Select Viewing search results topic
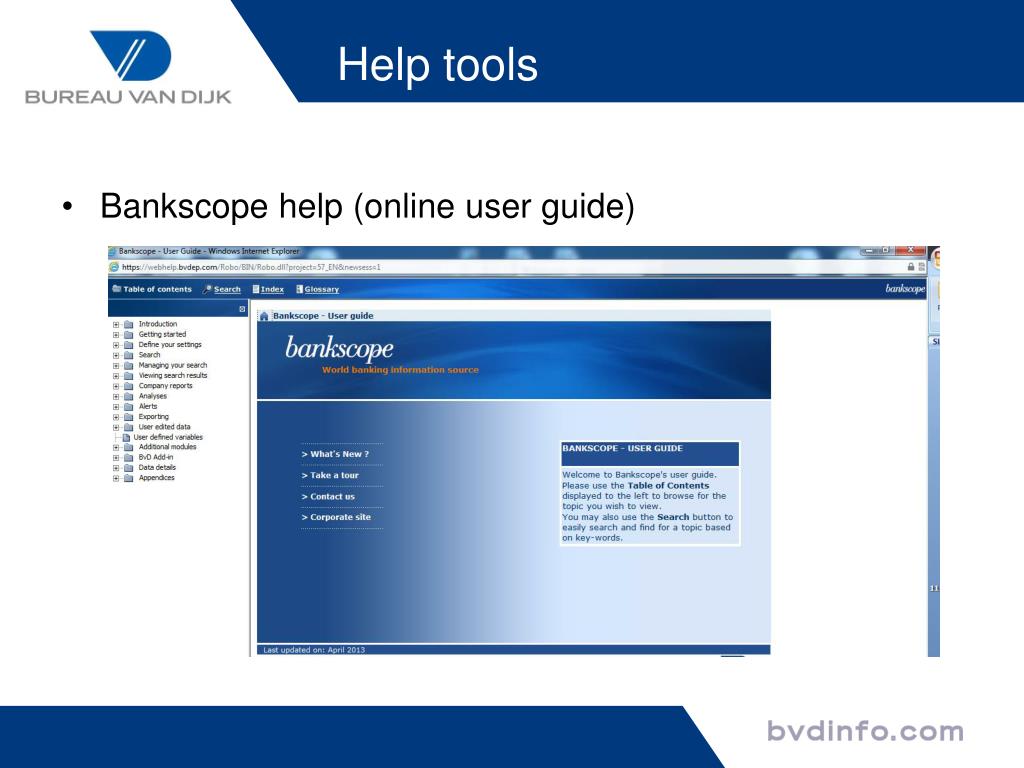This screenshot has height=768, width=1024. (172, 376)
